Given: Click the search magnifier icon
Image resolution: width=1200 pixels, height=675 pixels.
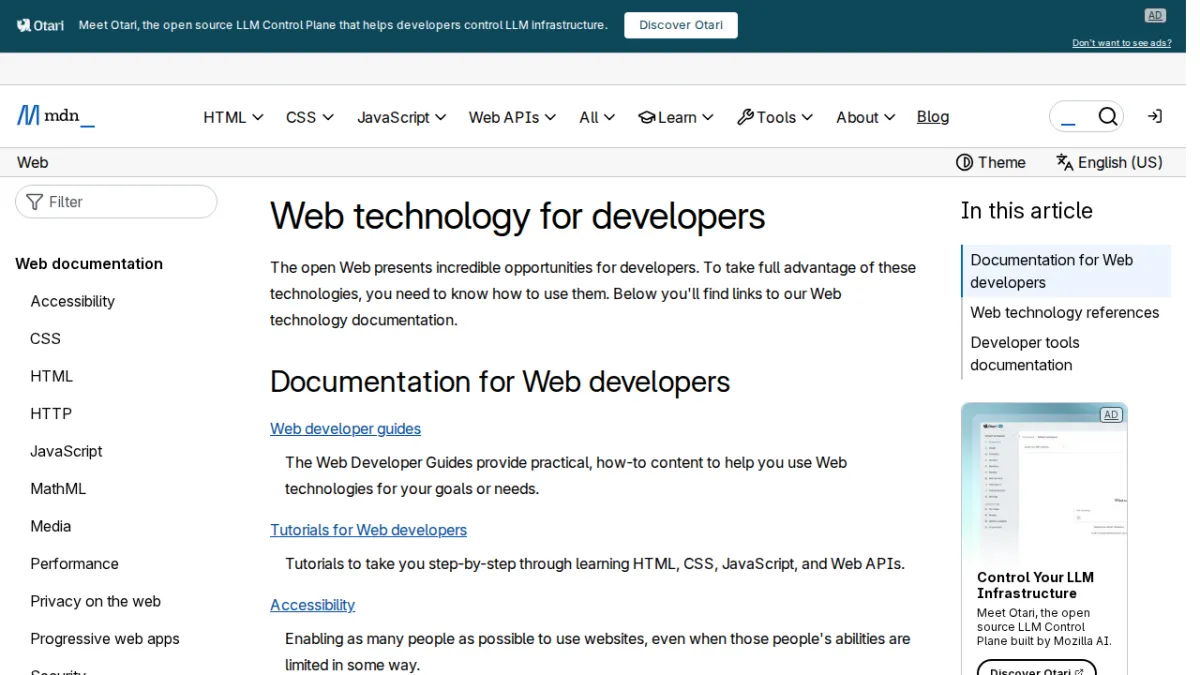Looking at the screenshot, I should click(1107, 117).
